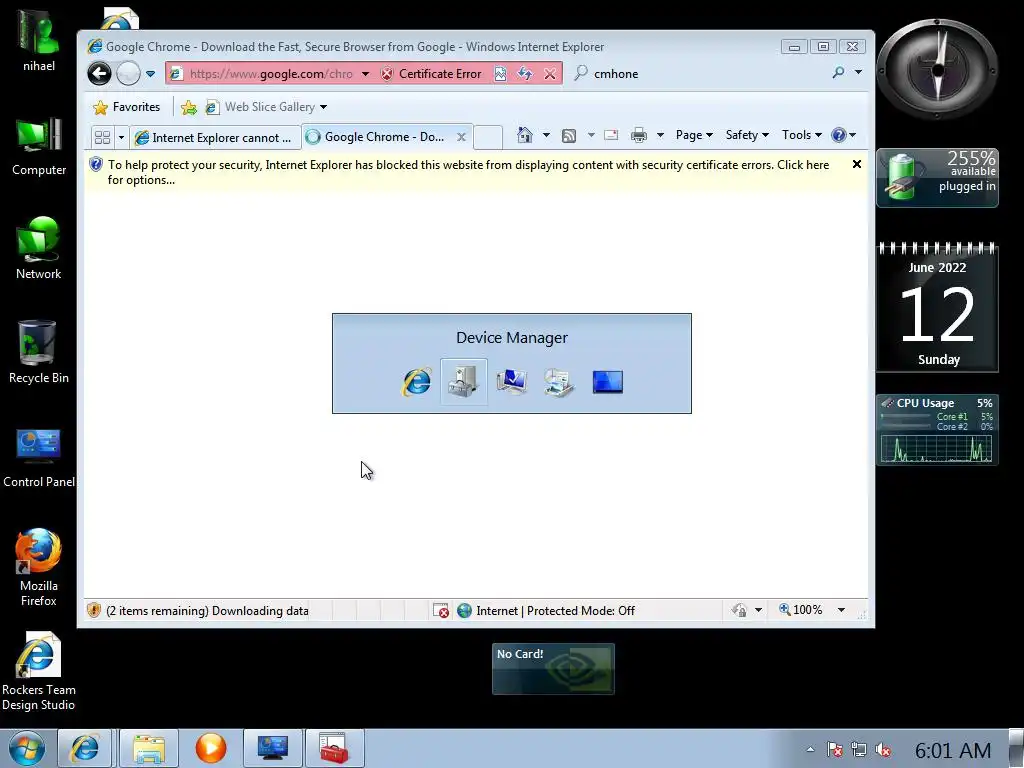The height and width of the screenshot is (768, 1024).
Task: Expand the zoom level dropdown arrow
Action: click(x=841, y=610)
